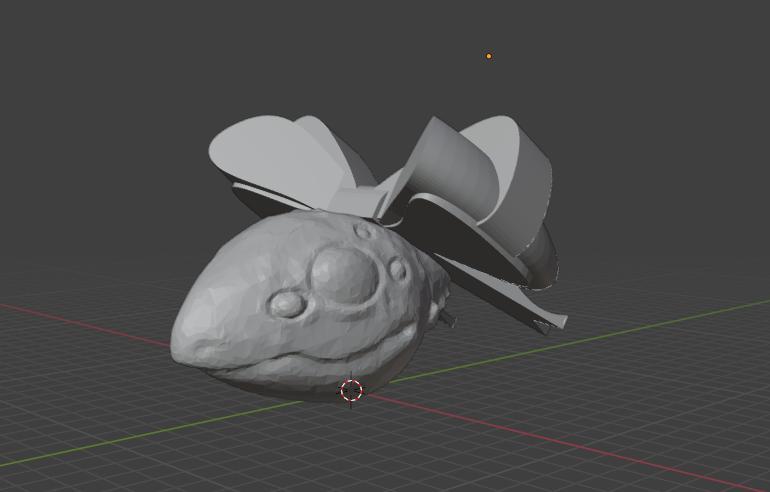Select the orange object origin dot
Image resolution: width=770 pixels, height=492 pixels.
489,56
